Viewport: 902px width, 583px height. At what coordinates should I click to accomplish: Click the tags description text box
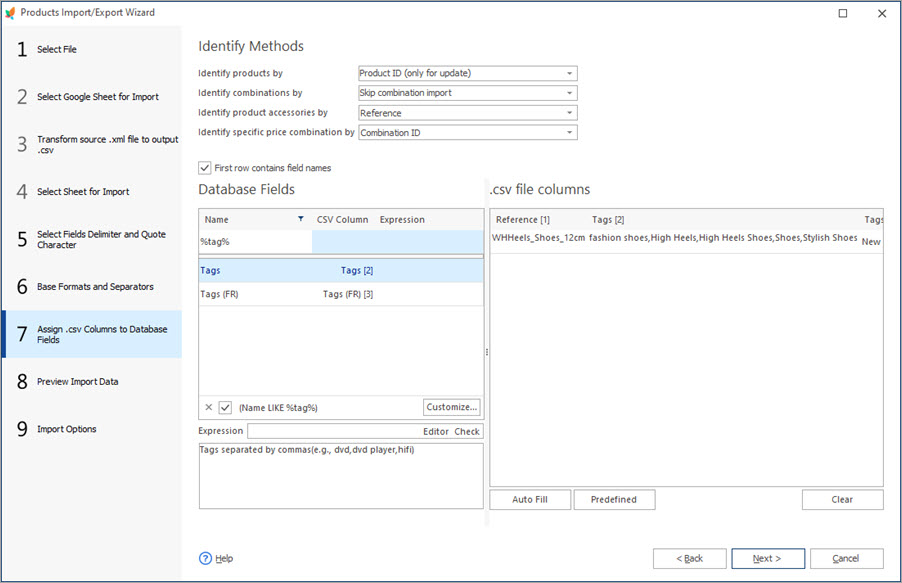(x=341, y=476)
